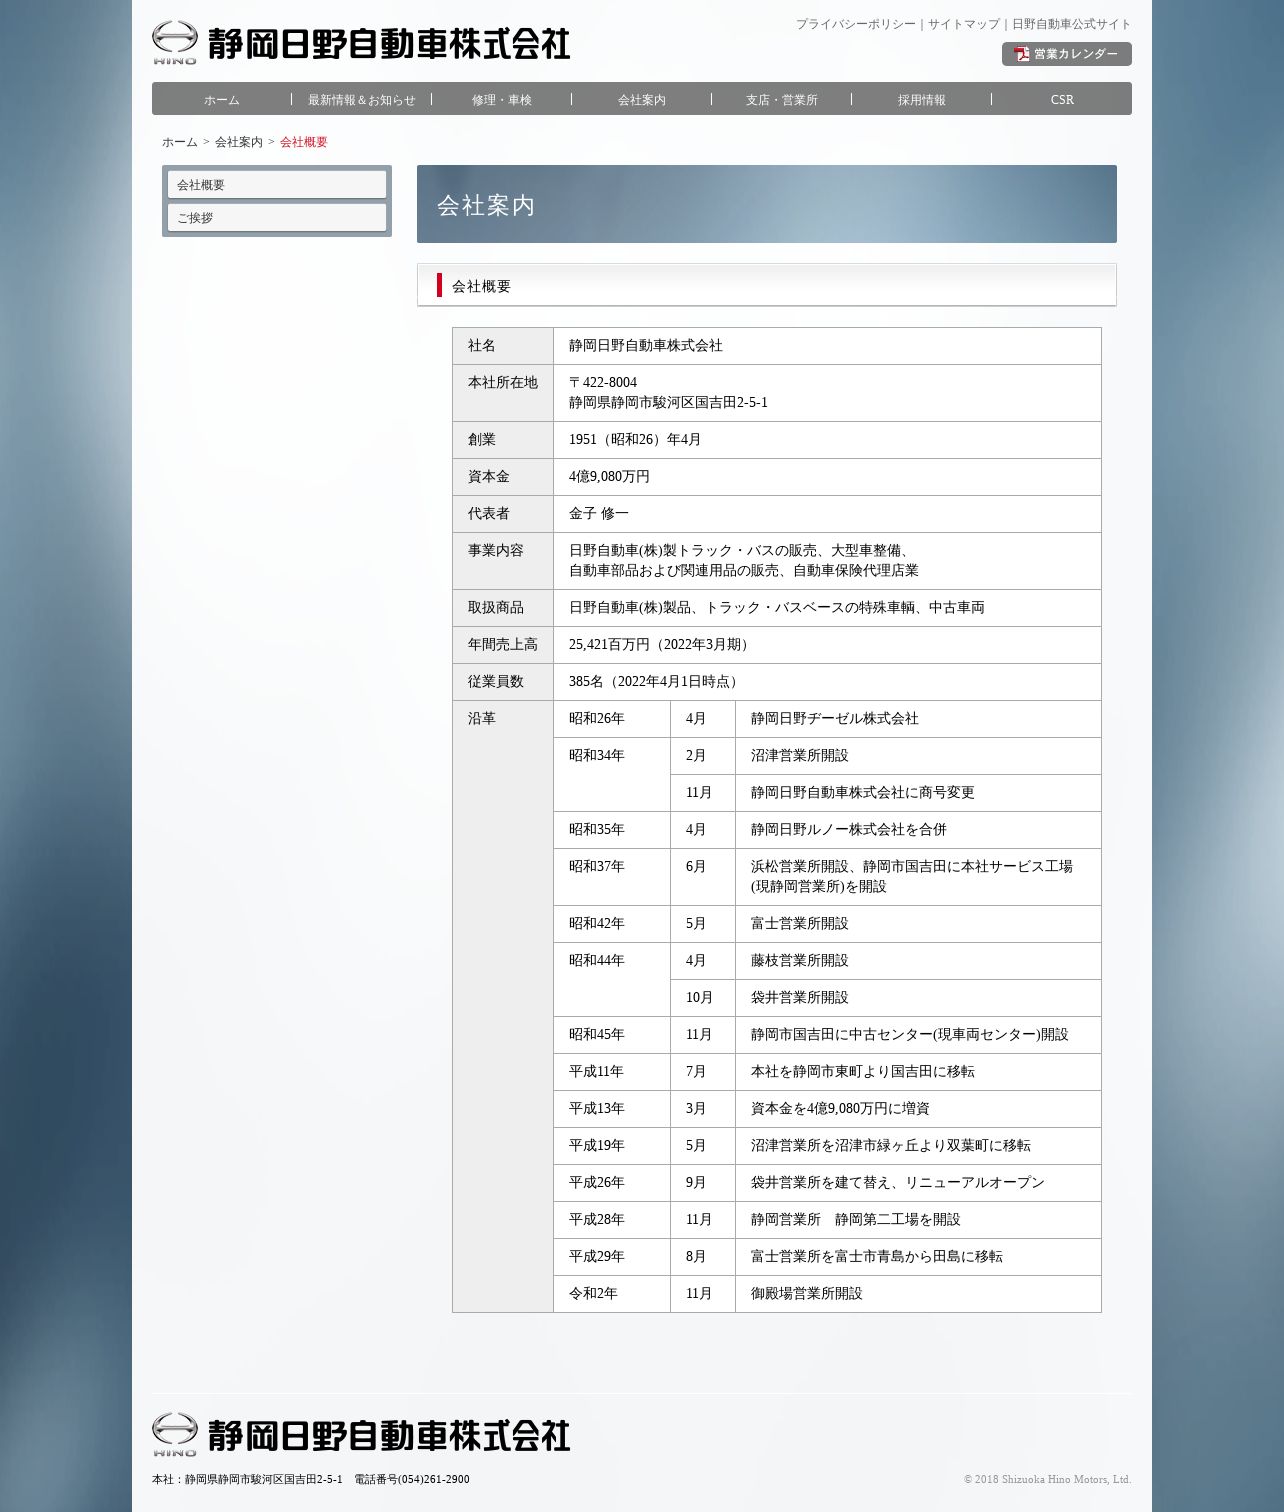The width and height of the screenshot is (1284, 1512).
Task: Click the 昭和37年 year cell
Action: tap(612, 877)
